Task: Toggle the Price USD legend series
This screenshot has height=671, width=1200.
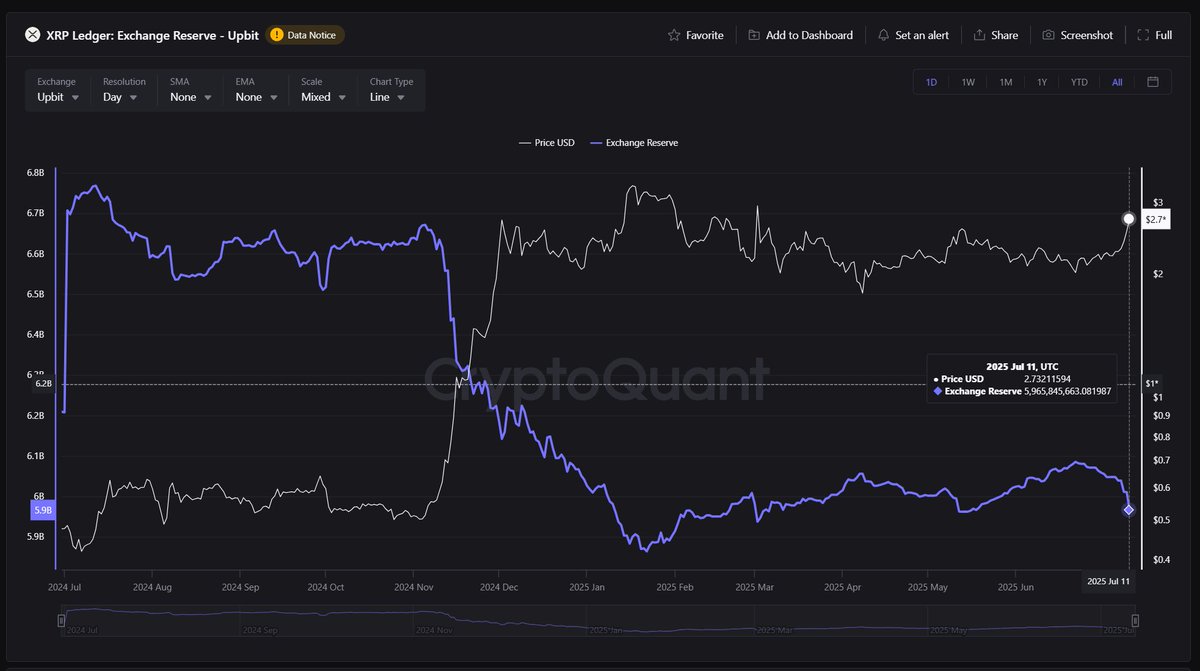Action: 547,143
